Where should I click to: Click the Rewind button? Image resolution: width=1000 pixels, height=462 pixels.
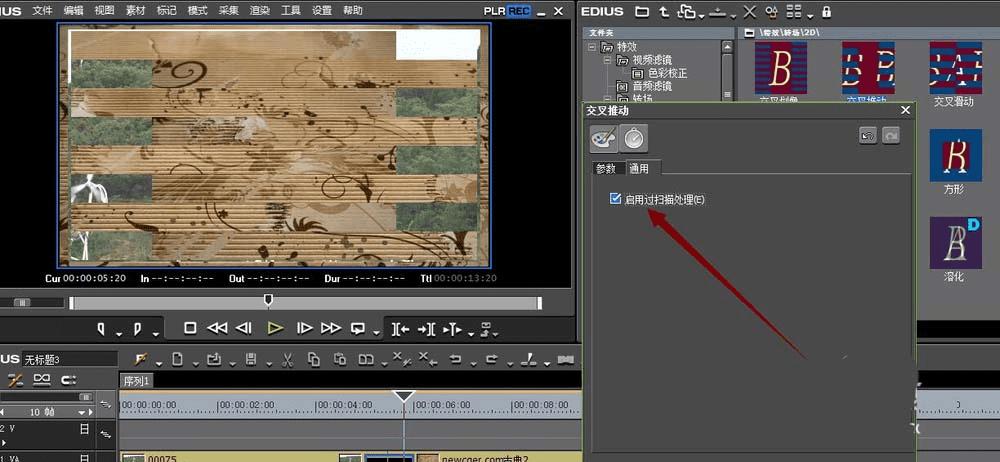(x=217, y=328)
